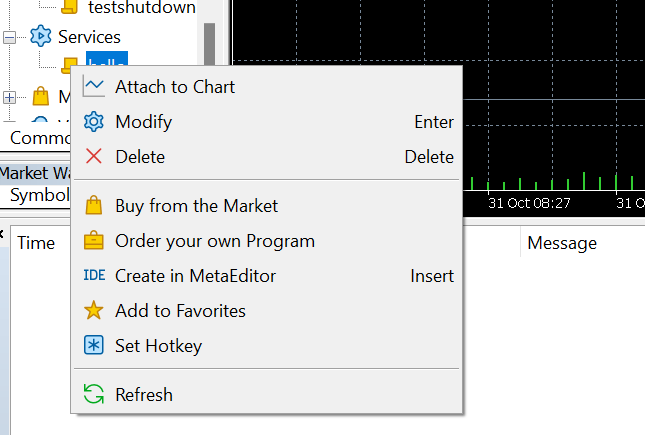
Task: Select the testshutdown script item
Action: [142, 7]
